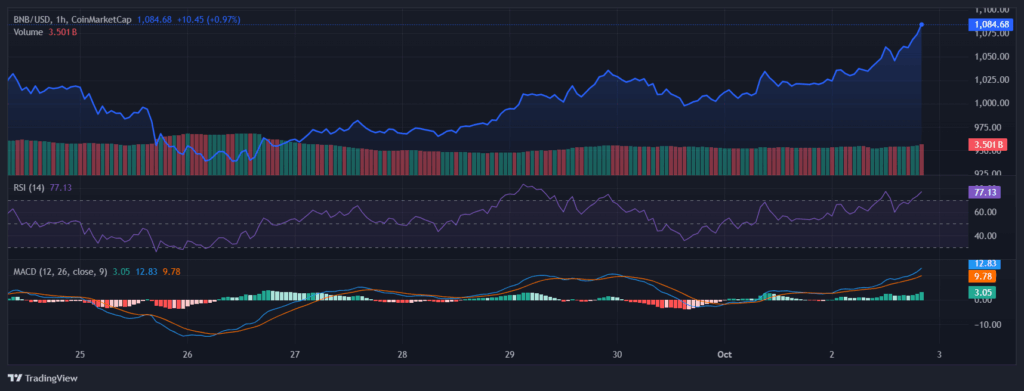Select the RSI (14) indicator label
1024x391 pixels.
pyautogui.click(x=29, y=189)
